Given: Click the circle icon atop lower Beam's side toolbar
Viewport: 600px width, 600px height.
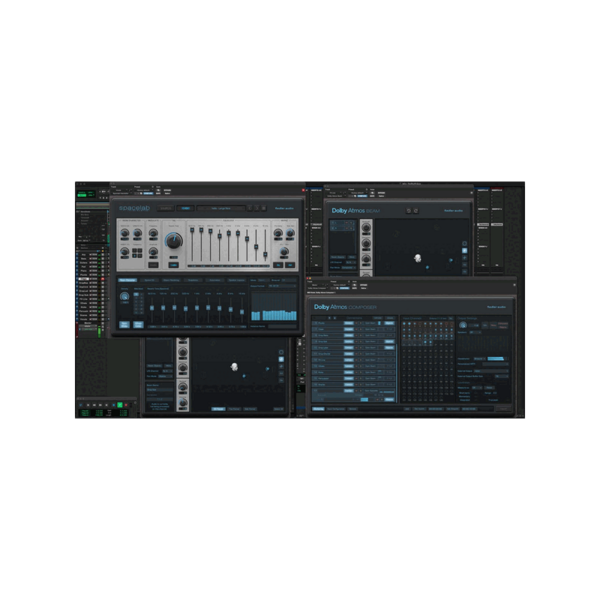Looking at the screenshot, I should point(281,352).
